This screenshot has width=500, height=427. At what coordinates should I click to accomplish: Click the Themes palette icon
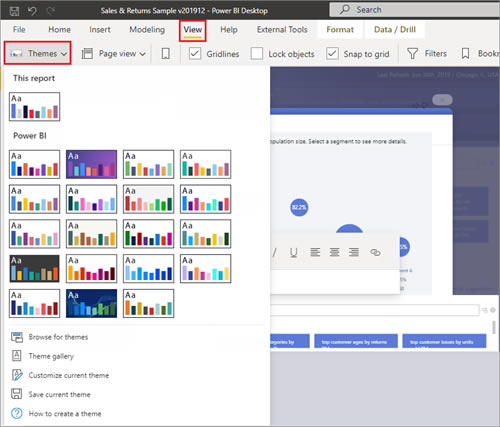16,53
